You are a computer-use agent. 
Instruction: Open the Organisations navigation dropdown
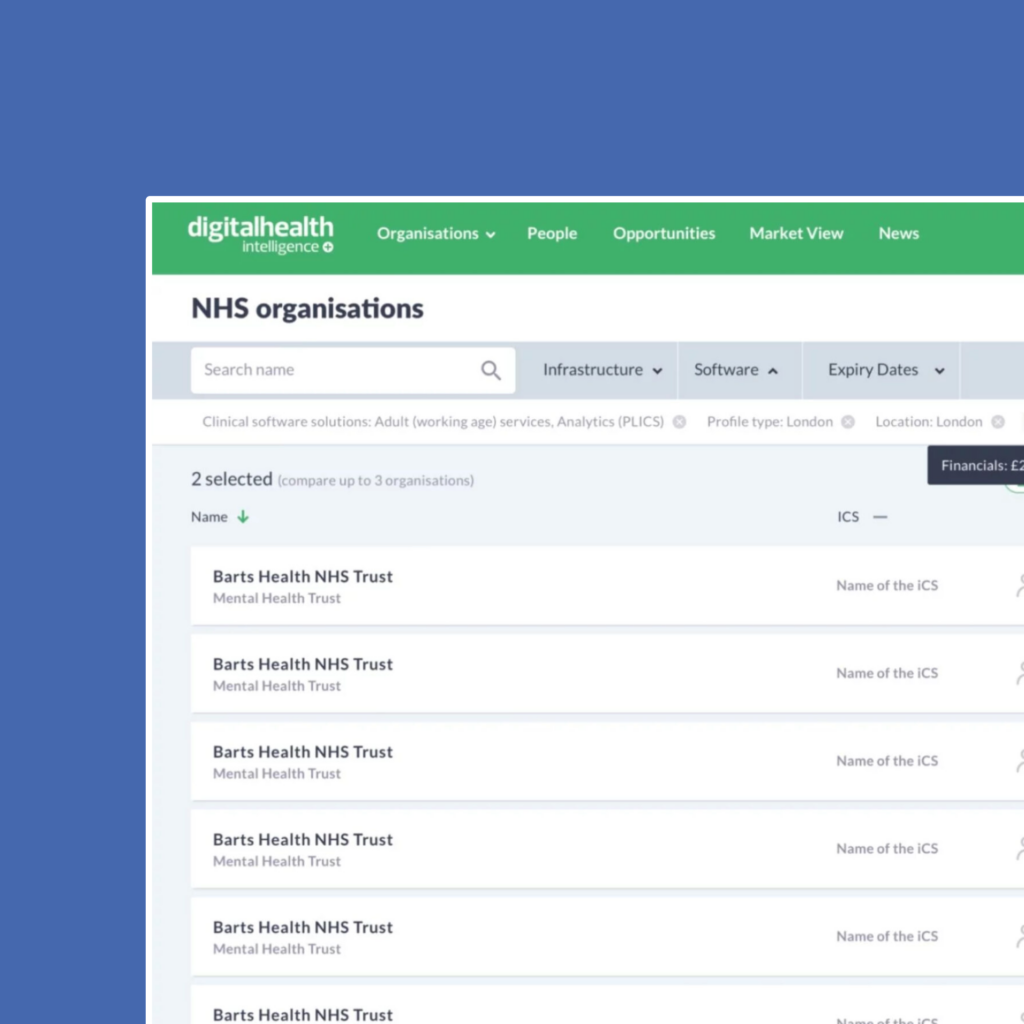[x=436, y=234]
